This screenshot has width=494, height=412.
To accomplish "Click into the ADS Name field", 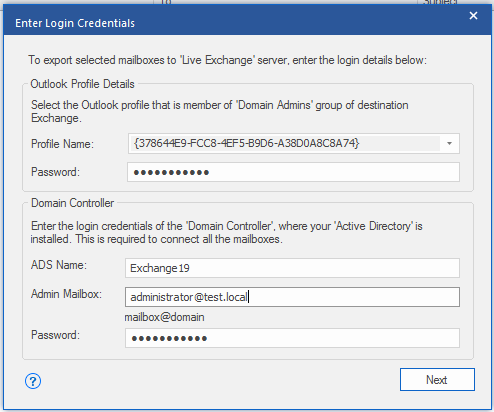I will coord(292,268).
